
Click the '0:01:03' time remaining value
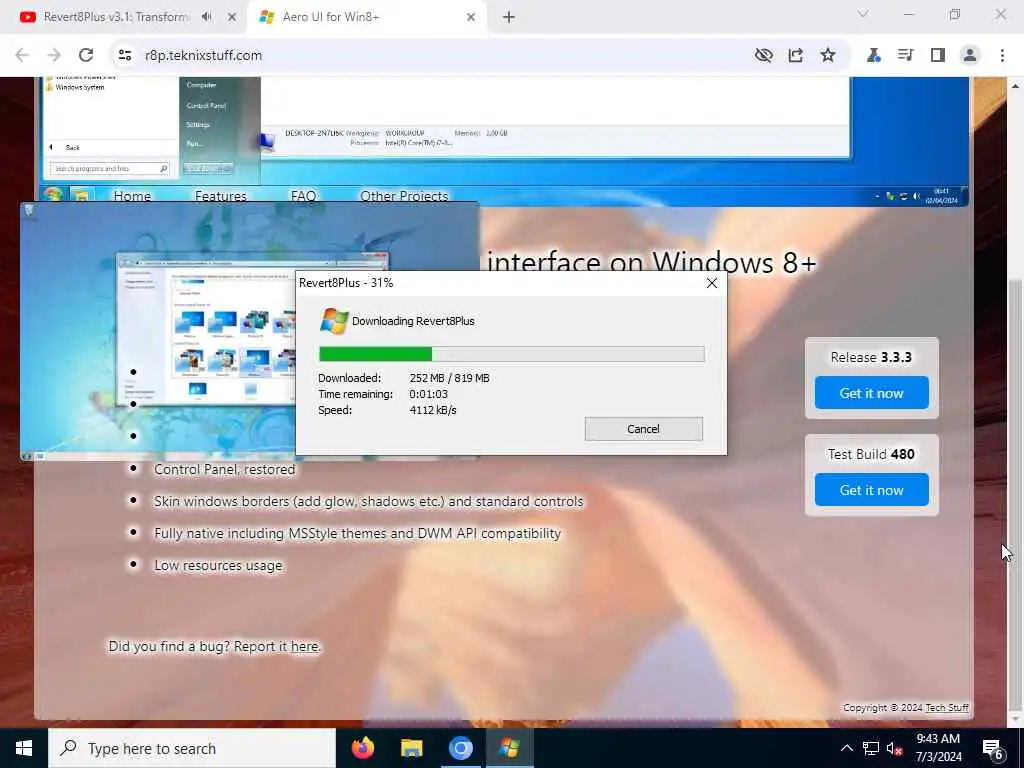click(x=428, y=394)
